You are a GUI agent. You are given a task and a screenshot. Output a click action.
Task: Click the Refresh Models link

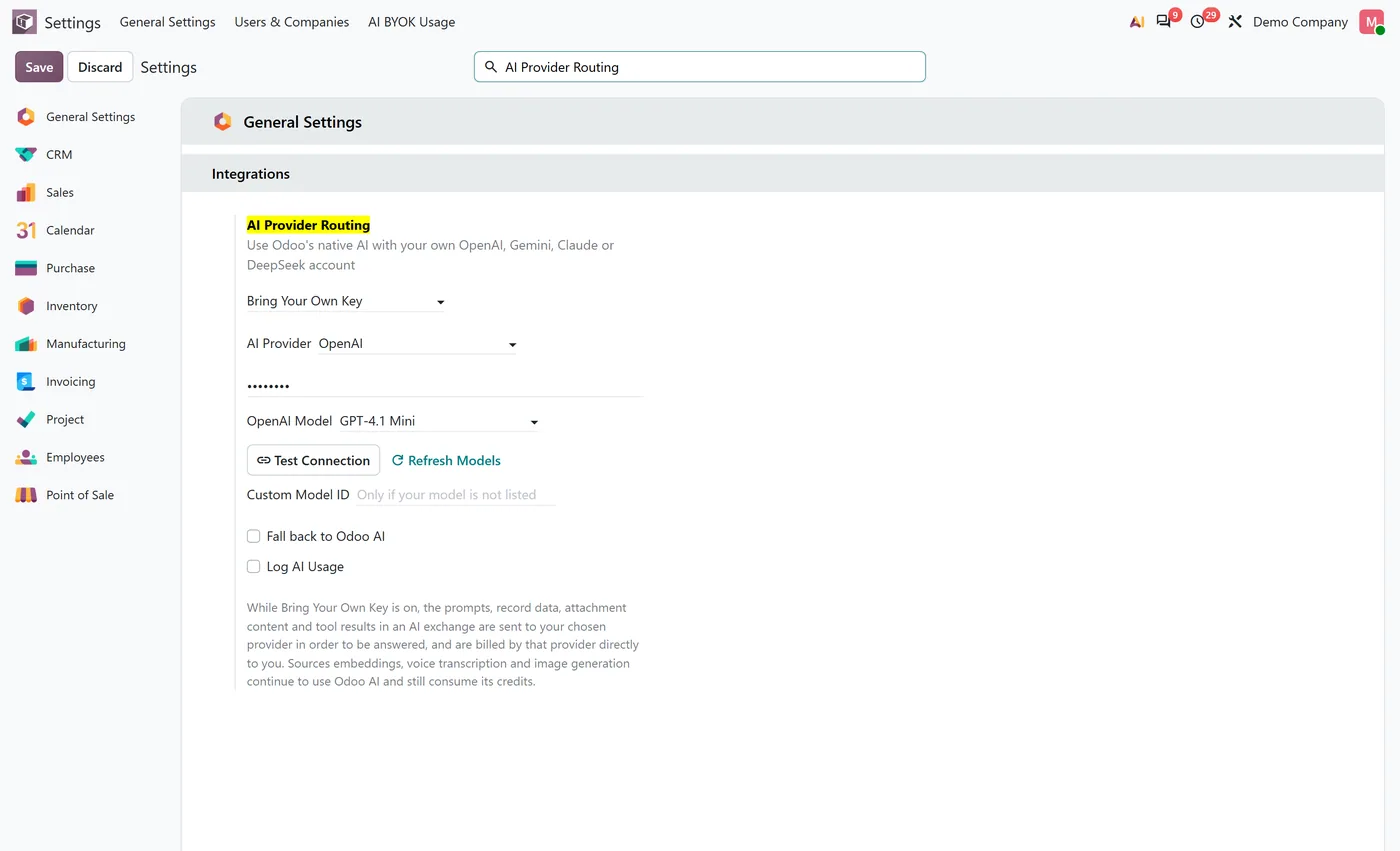click(x=446, y=460)
